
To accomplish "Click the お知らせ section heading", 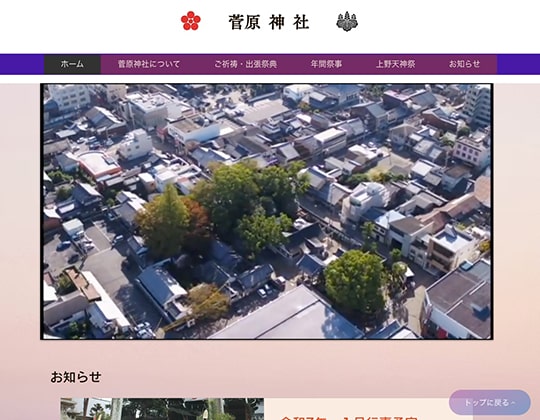I will [76, 377].
